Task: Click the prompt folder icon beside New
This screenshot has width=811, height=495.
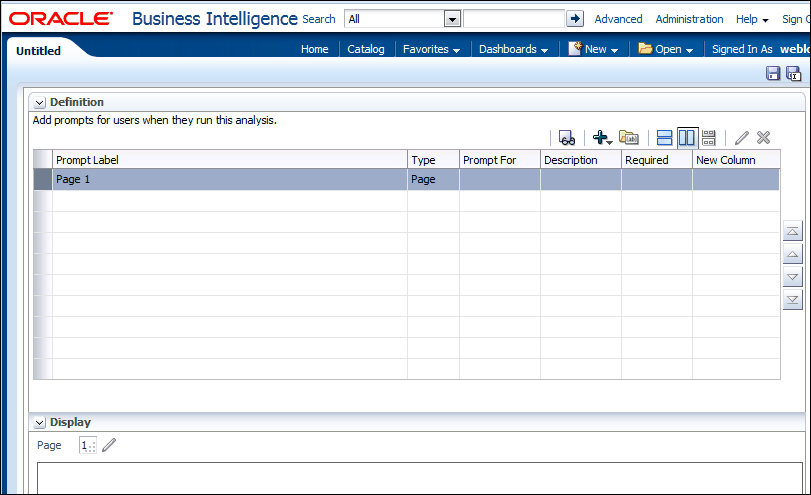Action: (x=629, y=138)
